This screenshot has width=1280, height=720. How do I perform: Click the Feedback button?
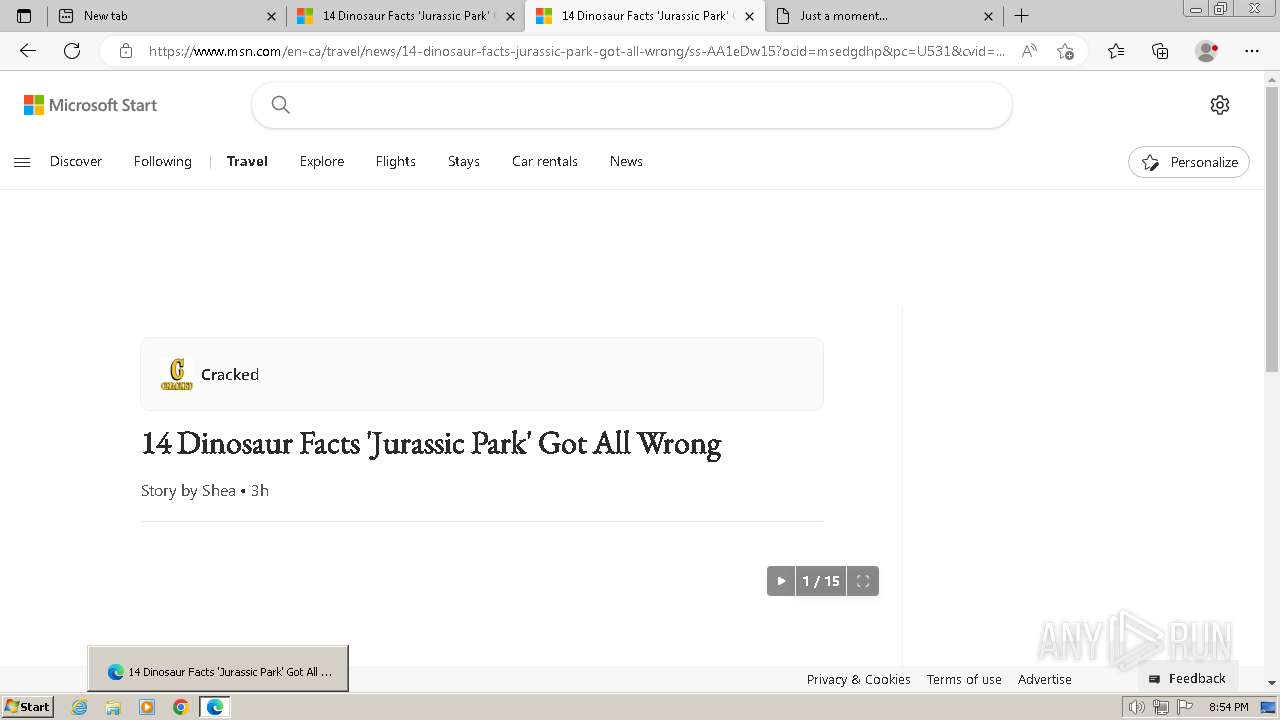(1187, 678)
